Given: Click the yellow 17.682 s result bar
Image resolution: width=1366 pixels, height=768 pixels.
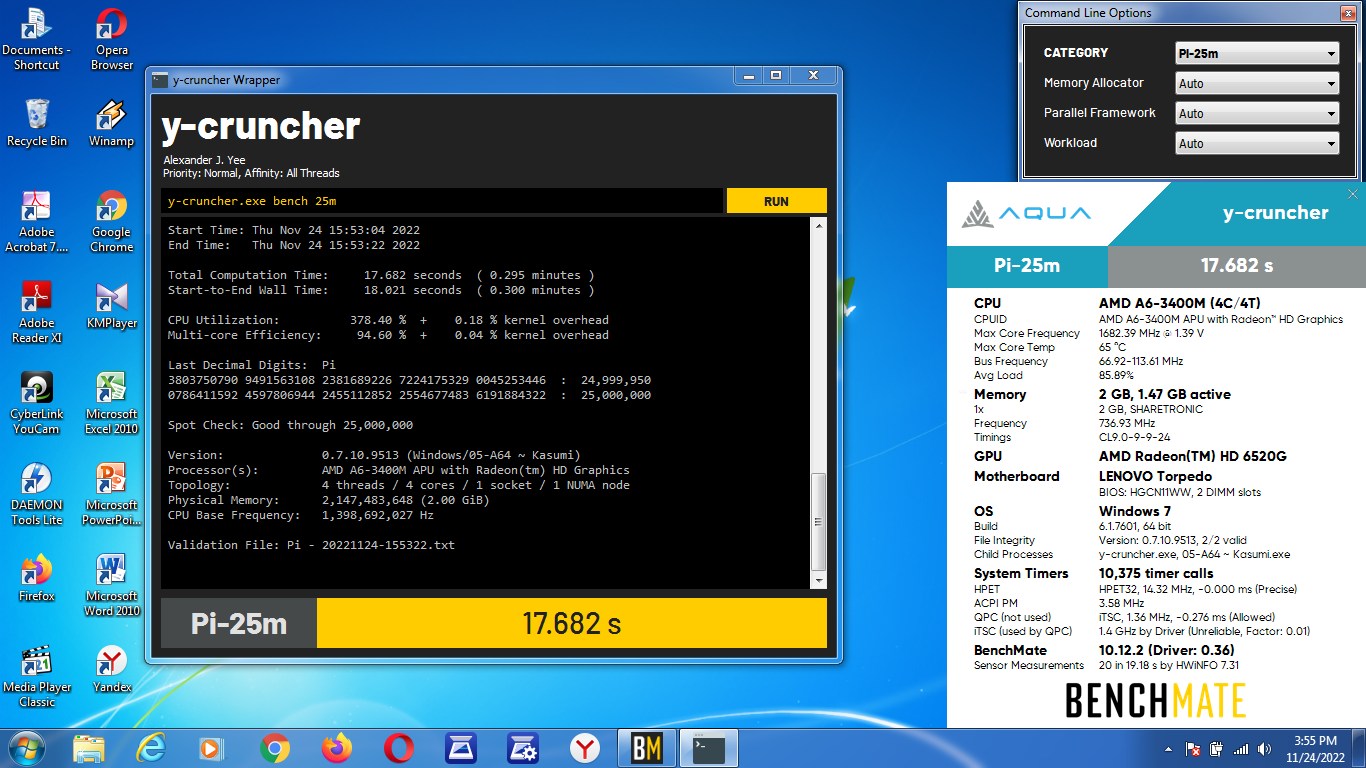Looking at the screenshot, I should tap(572, 623).
